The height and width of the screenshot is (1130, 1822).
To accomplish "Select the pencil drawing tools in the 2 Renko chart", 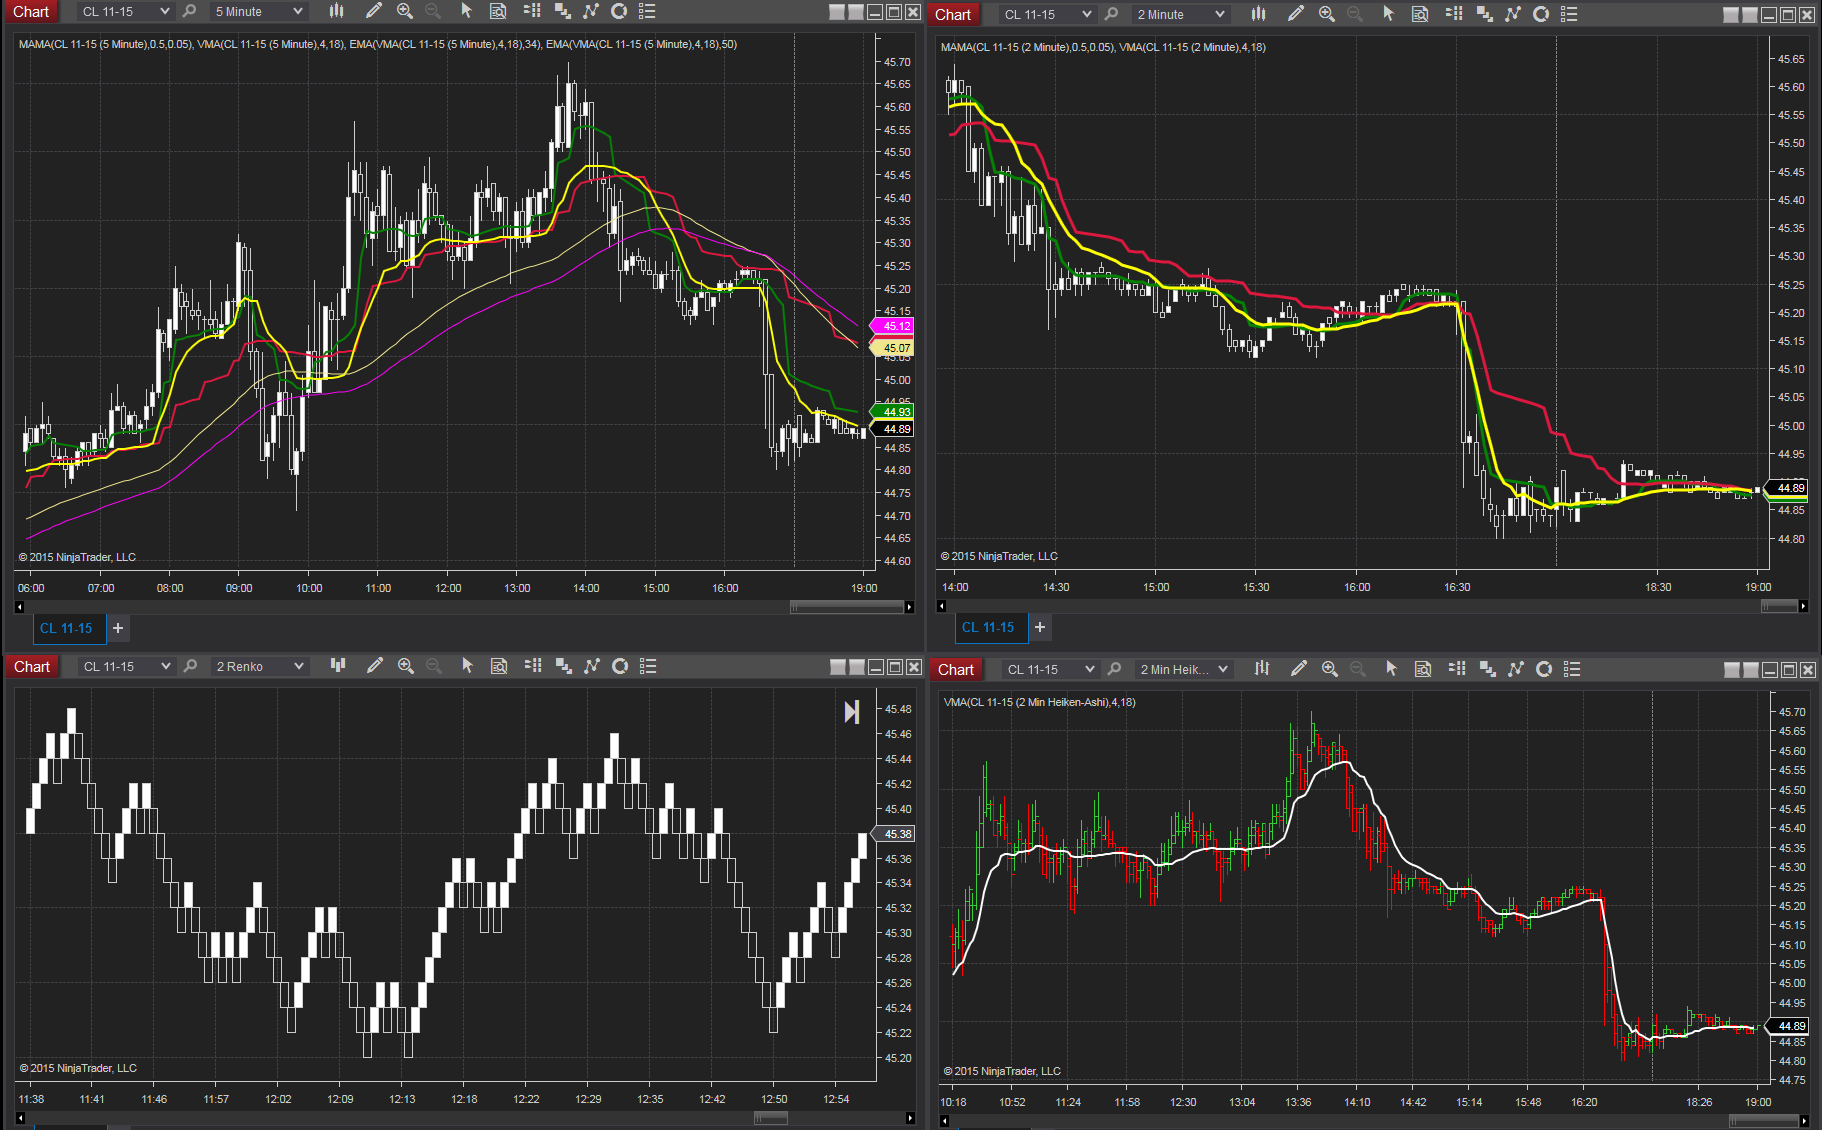I will pos(375,666).
